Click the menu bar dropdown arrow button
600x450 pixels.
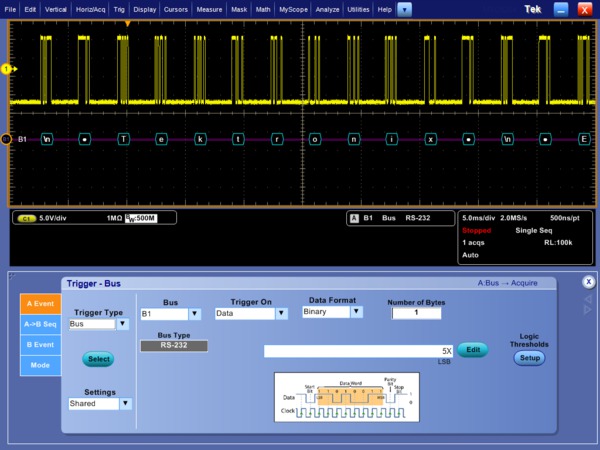pyautogui.click(x=403, y=9)
